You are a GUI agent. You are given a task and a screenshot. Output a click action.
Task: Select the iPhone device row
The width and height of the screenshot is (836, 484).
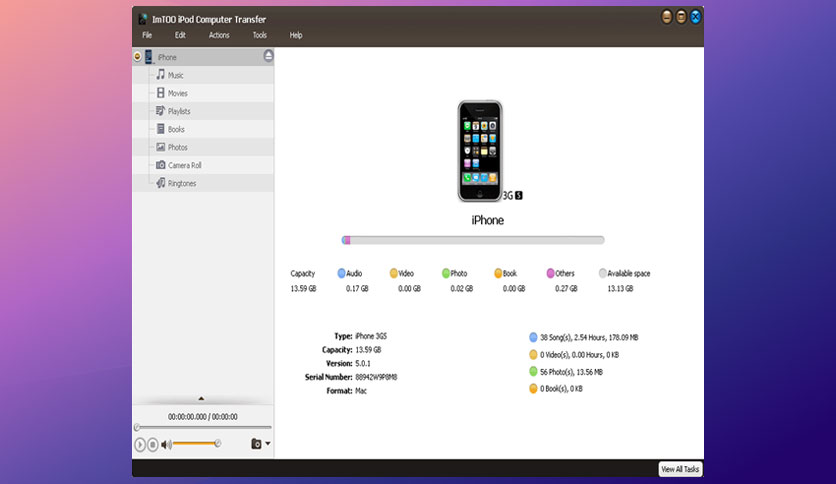point(203,57)
